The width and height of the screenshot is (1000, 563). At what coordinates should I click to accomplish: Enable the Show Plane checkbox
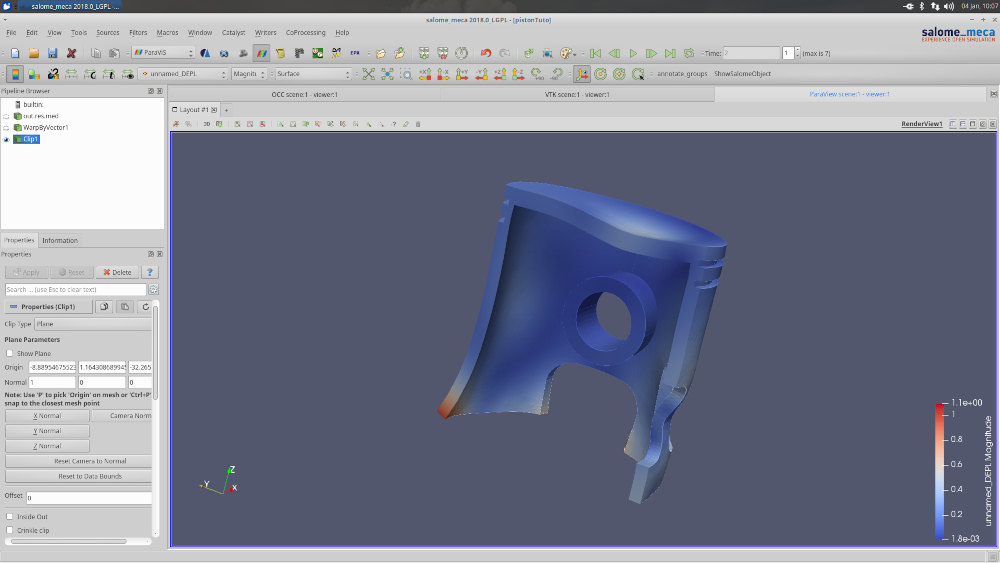tap(10, 353)
